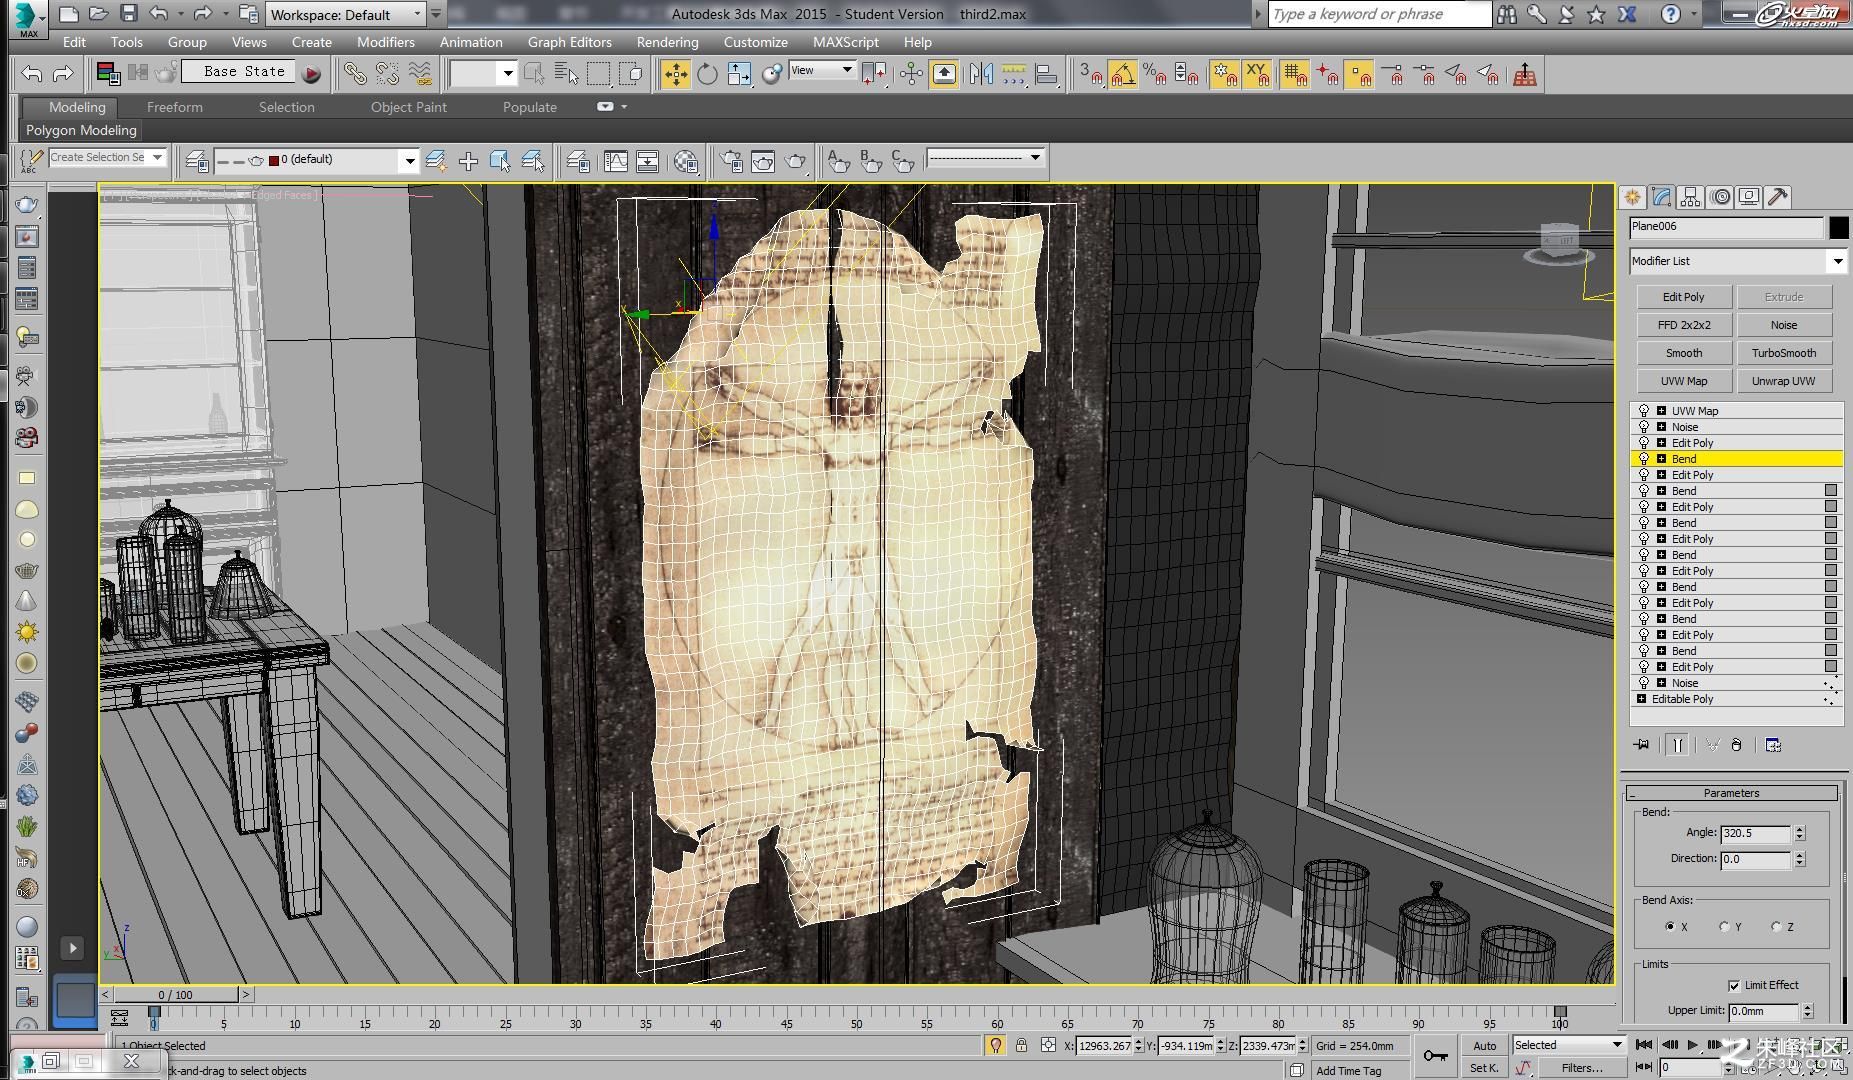Open the Hierarchy command panel tab
1853x1080 pixels.
[x=1691, y=197]
